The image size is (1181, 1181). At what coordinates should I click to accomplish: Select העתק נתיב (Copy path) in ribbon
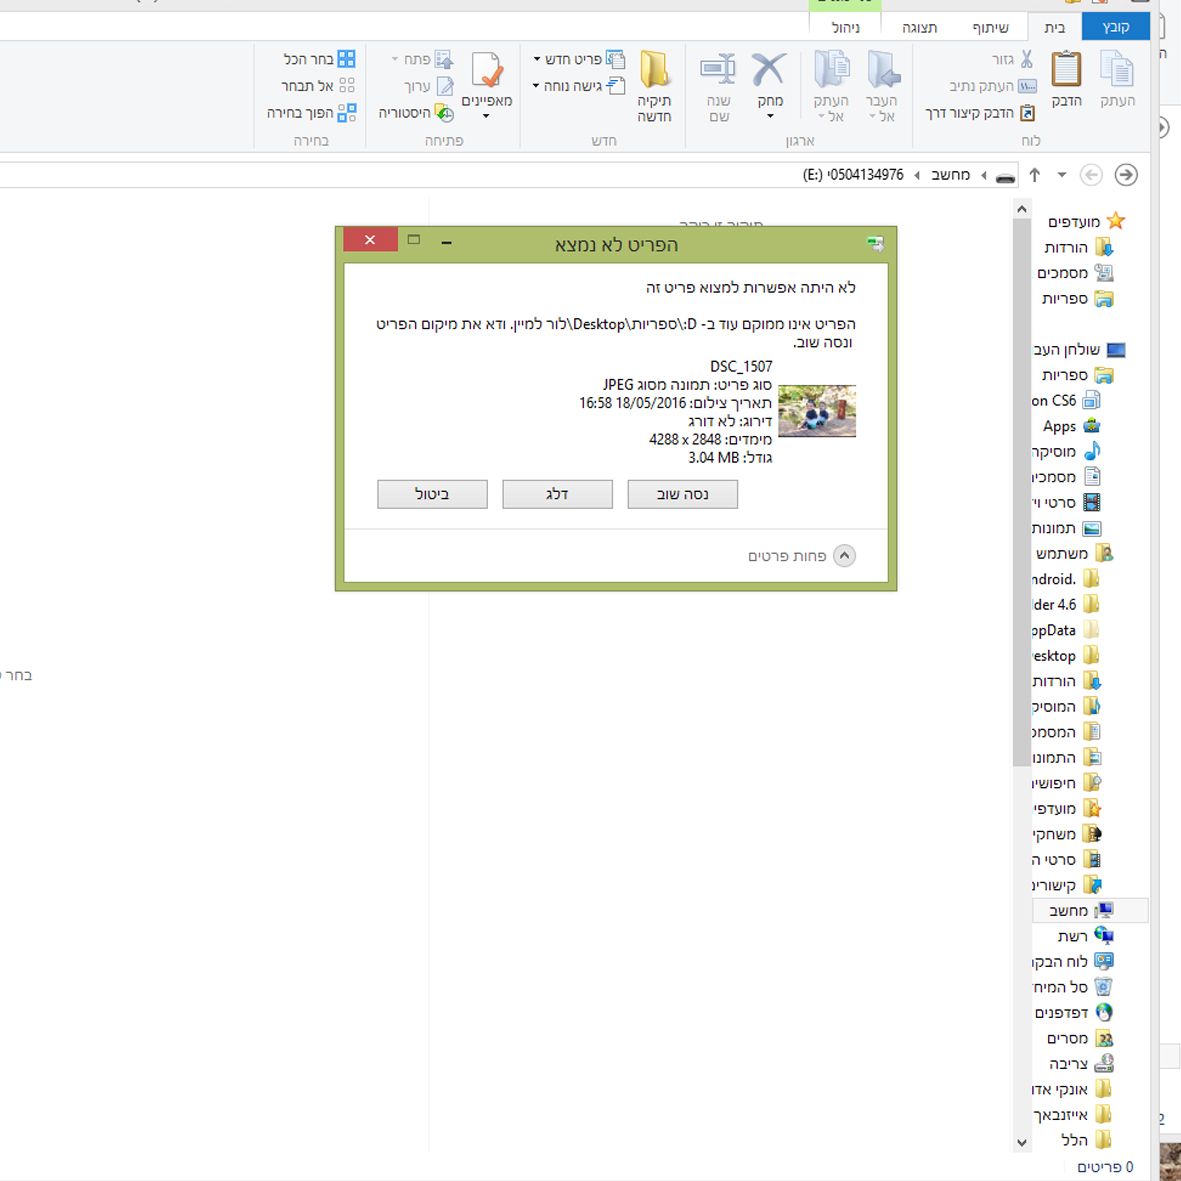coord(993,87)
